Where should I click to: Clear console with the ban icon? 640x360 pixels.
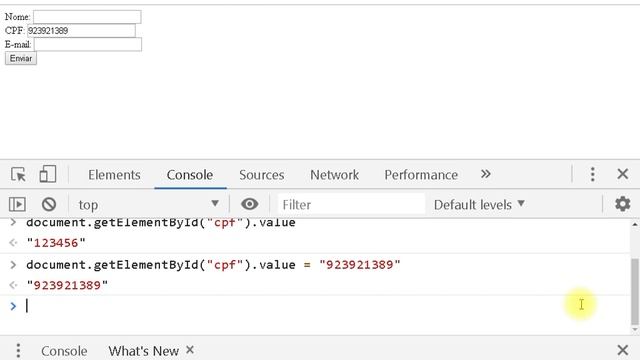coord(49,204)
